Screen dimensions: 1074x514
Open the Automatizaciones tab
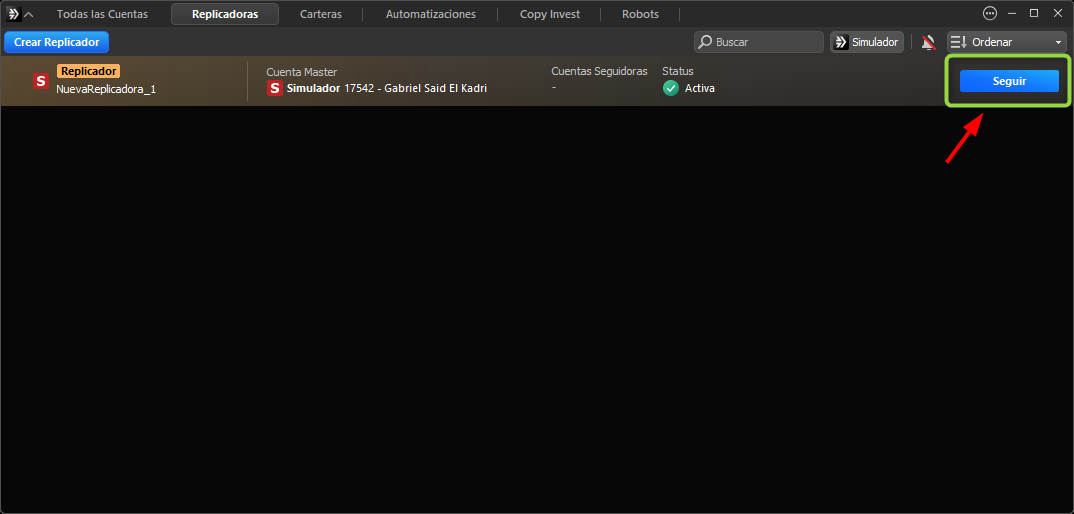pos(431,14)
